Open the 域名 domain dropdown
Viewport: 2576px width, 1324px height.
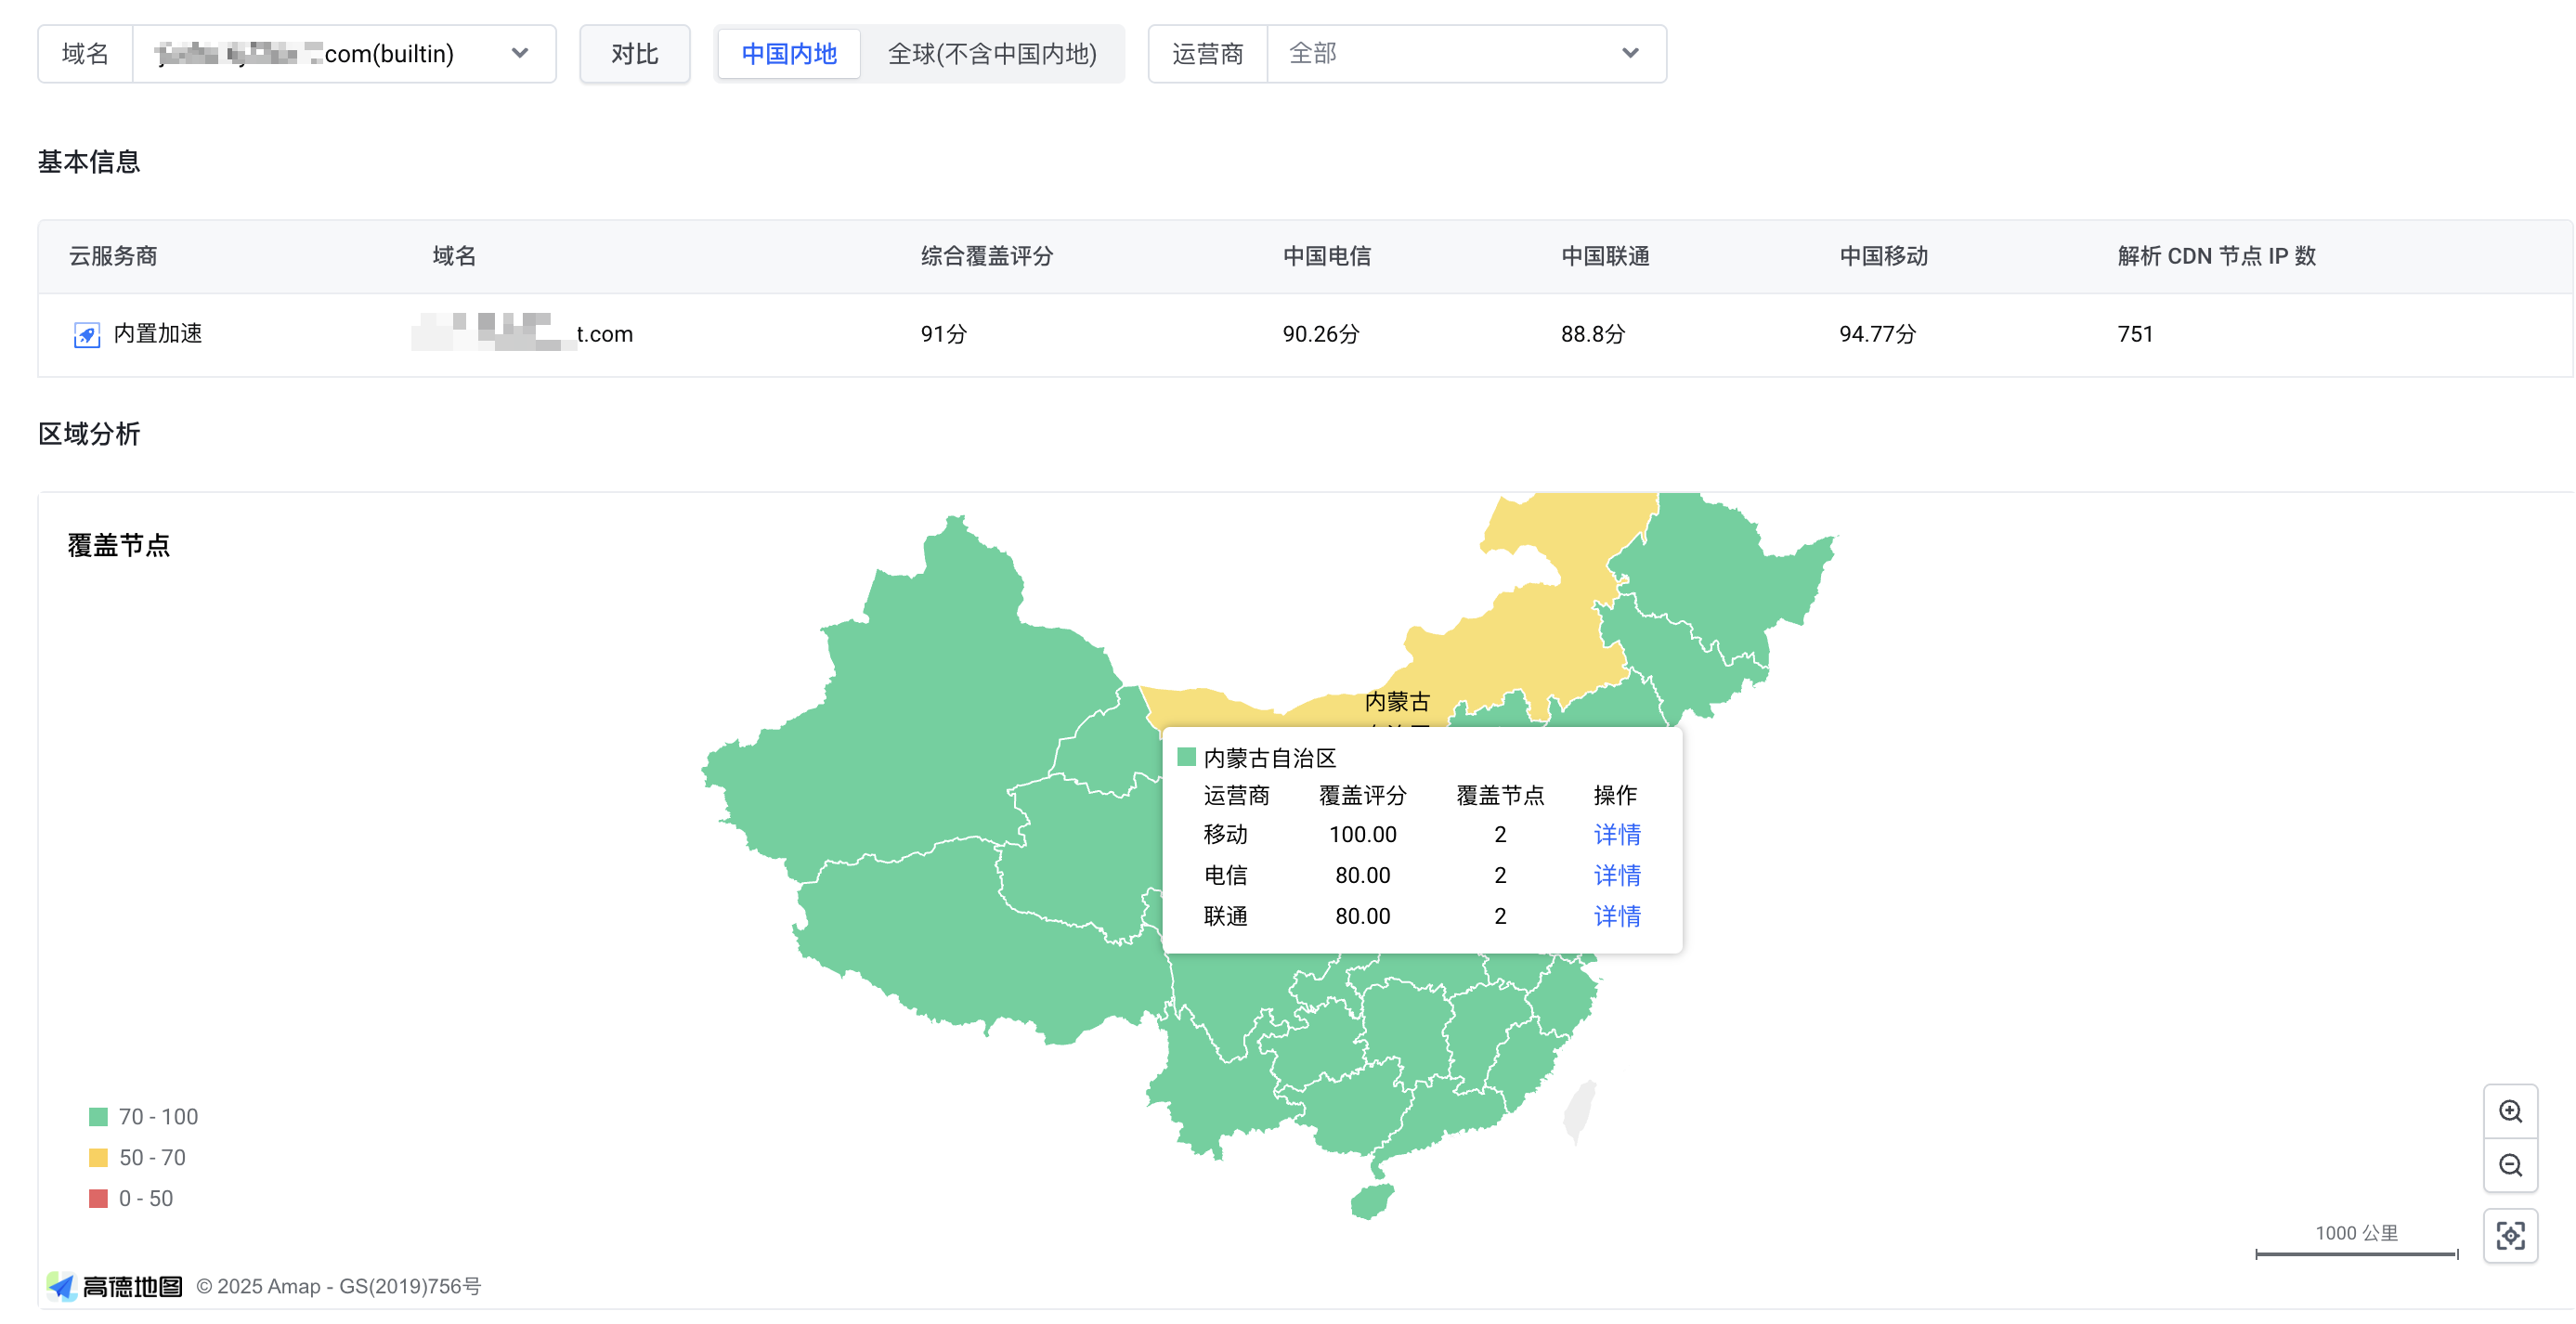[x=343, y=54]
